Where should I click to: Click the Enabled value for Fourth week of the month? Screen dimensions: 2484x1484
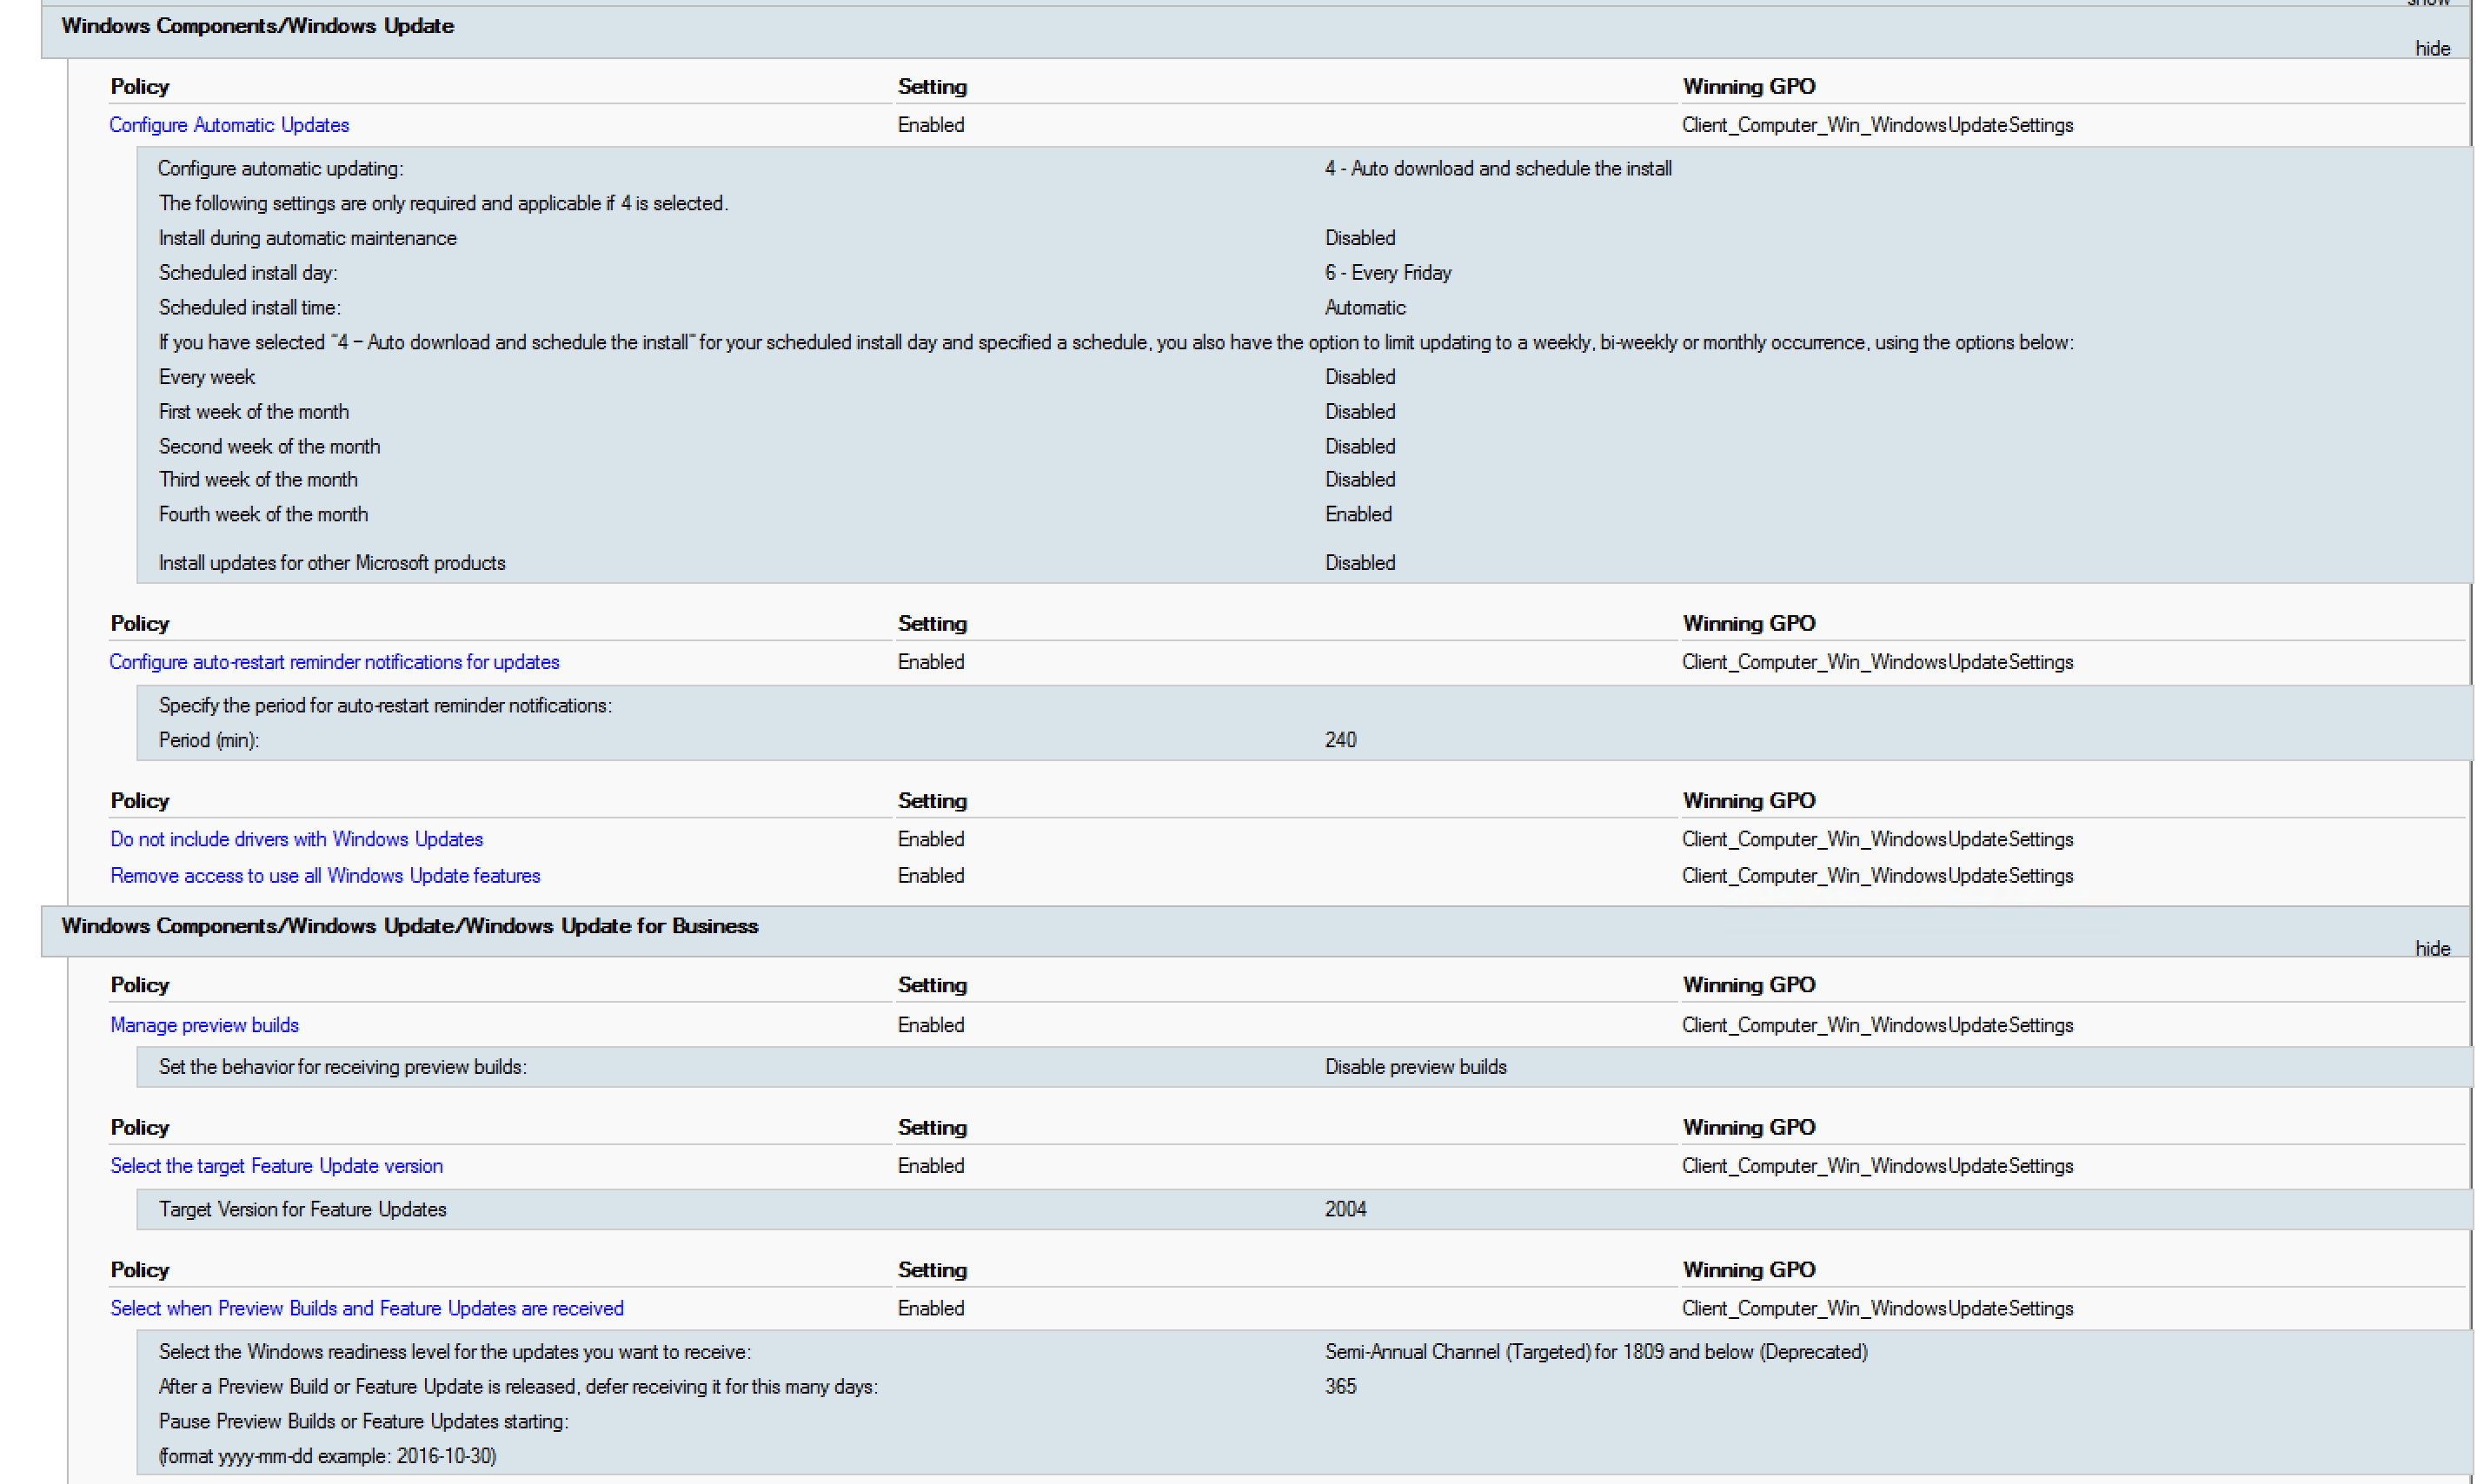tap(1358, 514)
